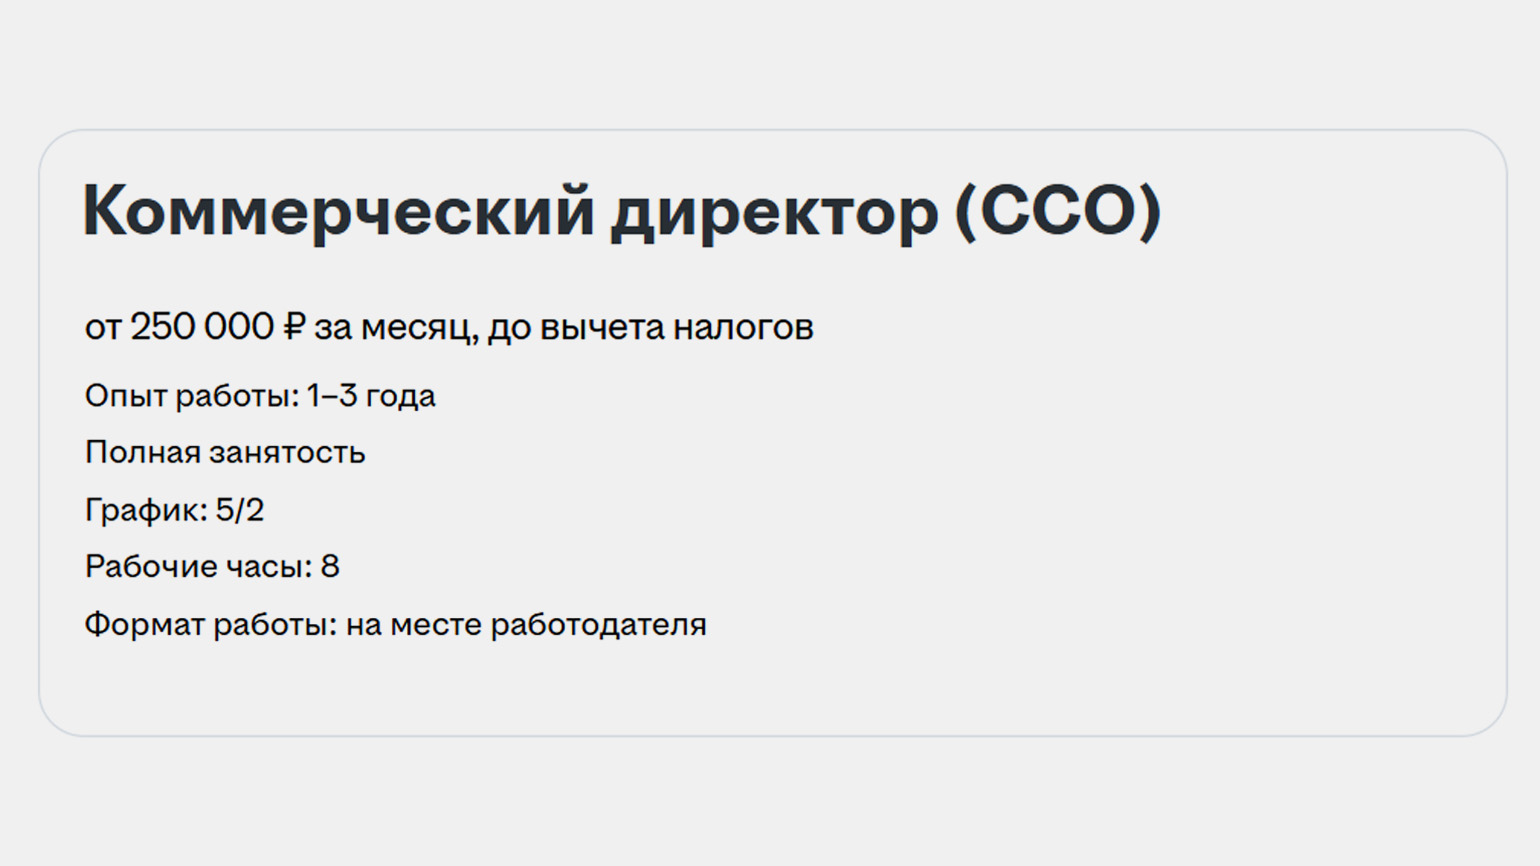Click the salary amount "250 000"
Image resolution: width=1540 pixels, height=866 pixels.
click(x=202, y=327)
